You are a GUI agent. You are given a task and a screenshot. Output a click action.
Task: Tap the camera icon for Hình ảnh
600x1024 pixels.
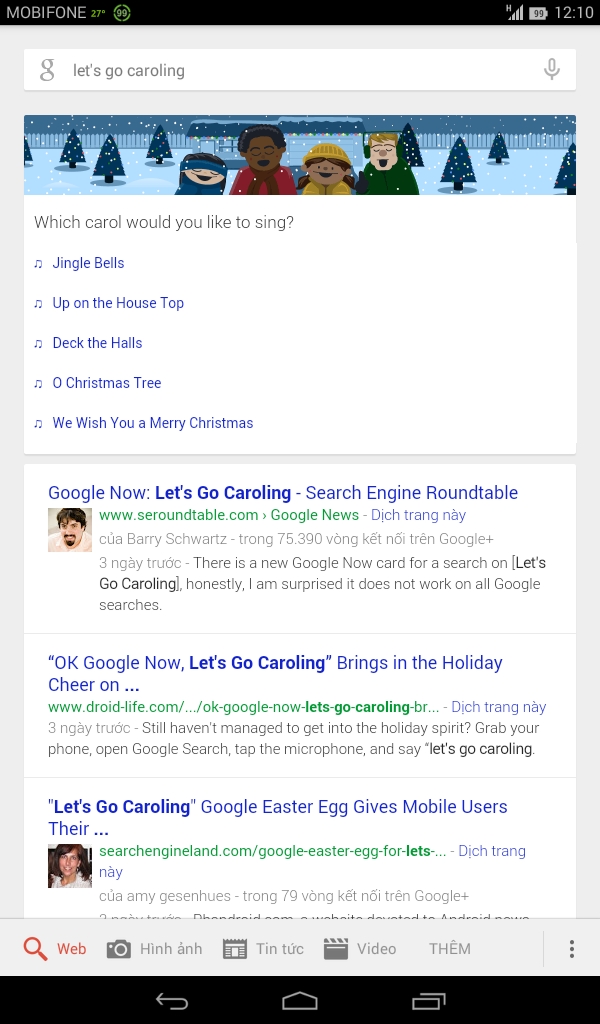119,949
